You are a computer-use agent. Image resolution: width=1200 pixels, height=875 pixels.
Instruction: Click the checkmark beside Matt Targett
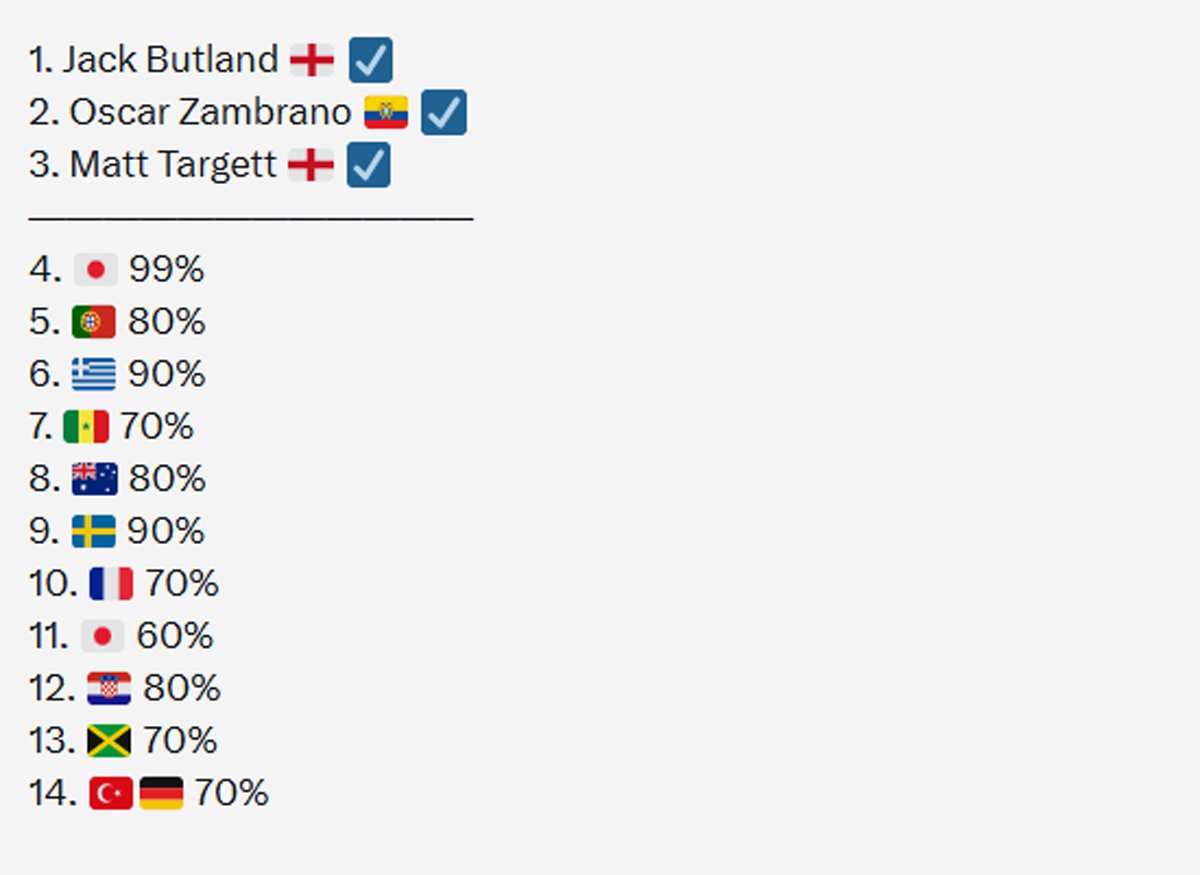368,165
